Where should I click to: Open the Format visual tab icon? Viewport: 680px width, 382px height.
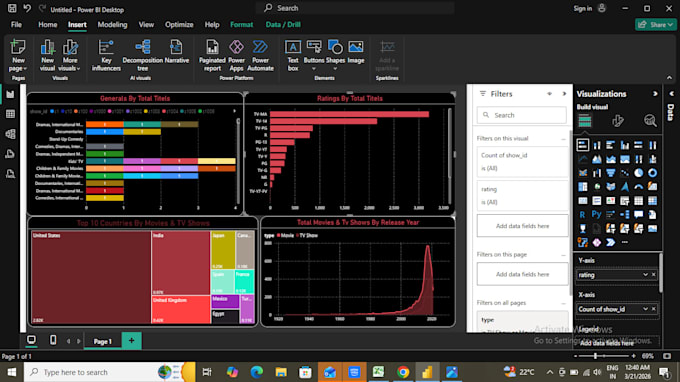click(618, 121)
